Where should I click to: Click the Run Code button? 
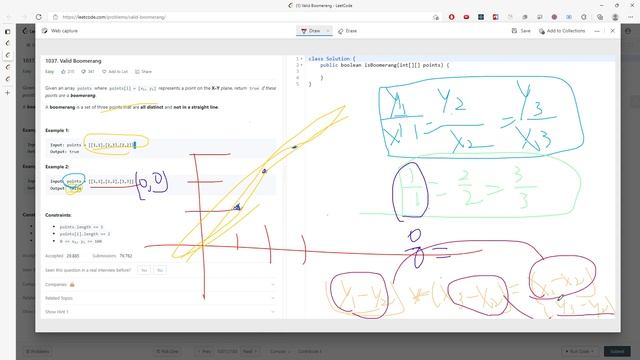[x=579, y=351]
